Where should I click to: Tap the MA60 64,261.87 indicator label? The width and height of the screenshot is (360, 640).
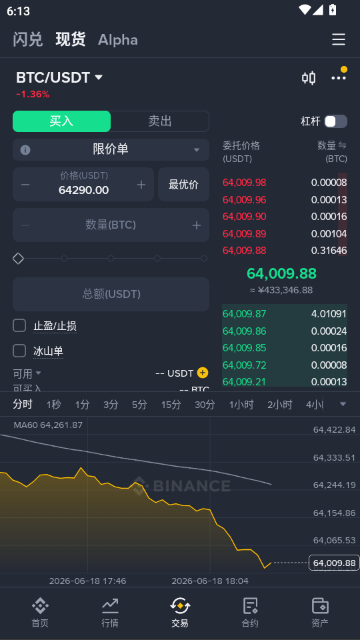point(48,425)
